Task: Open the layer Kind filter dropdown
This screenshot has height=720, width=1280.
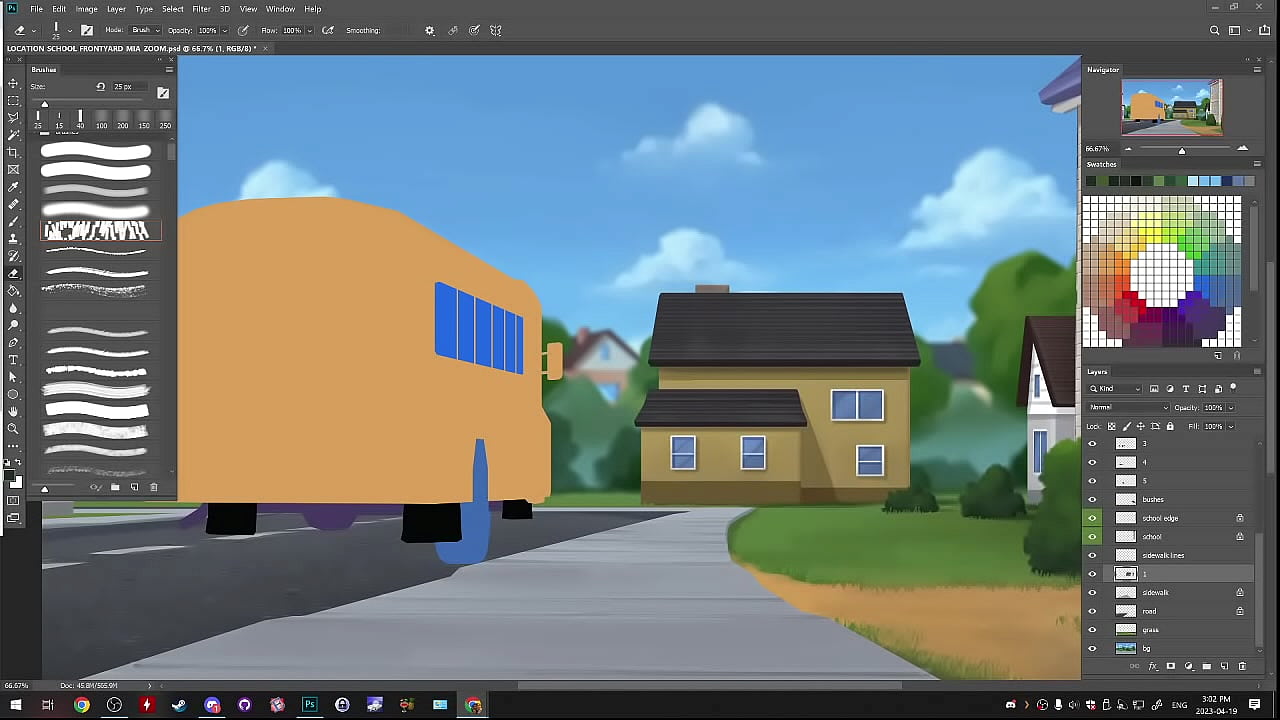Action: (1116, 388)
